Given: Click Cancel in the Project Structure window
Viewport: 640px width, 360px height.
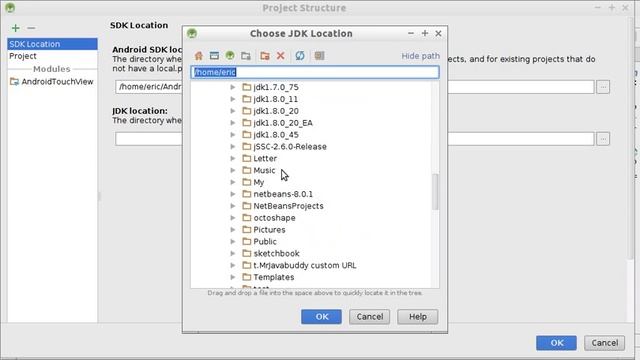Looking at the screenshot, I should click(x=604, y=343).
